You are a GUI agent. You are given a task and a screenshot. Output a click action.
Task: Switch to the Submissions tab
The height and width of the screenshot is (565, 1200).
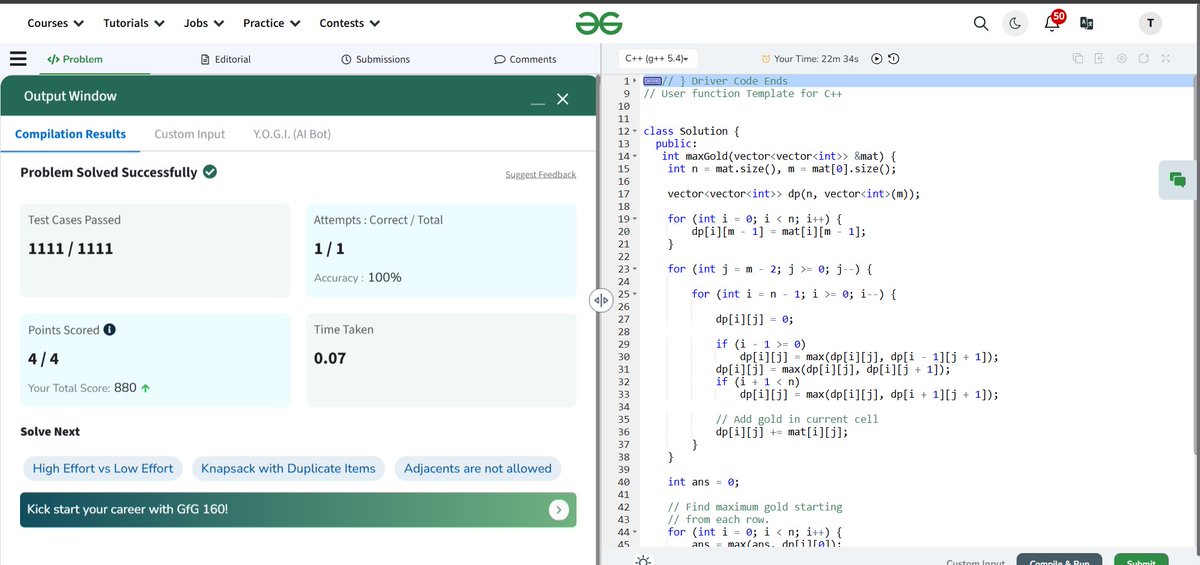[x=376, y=59]
